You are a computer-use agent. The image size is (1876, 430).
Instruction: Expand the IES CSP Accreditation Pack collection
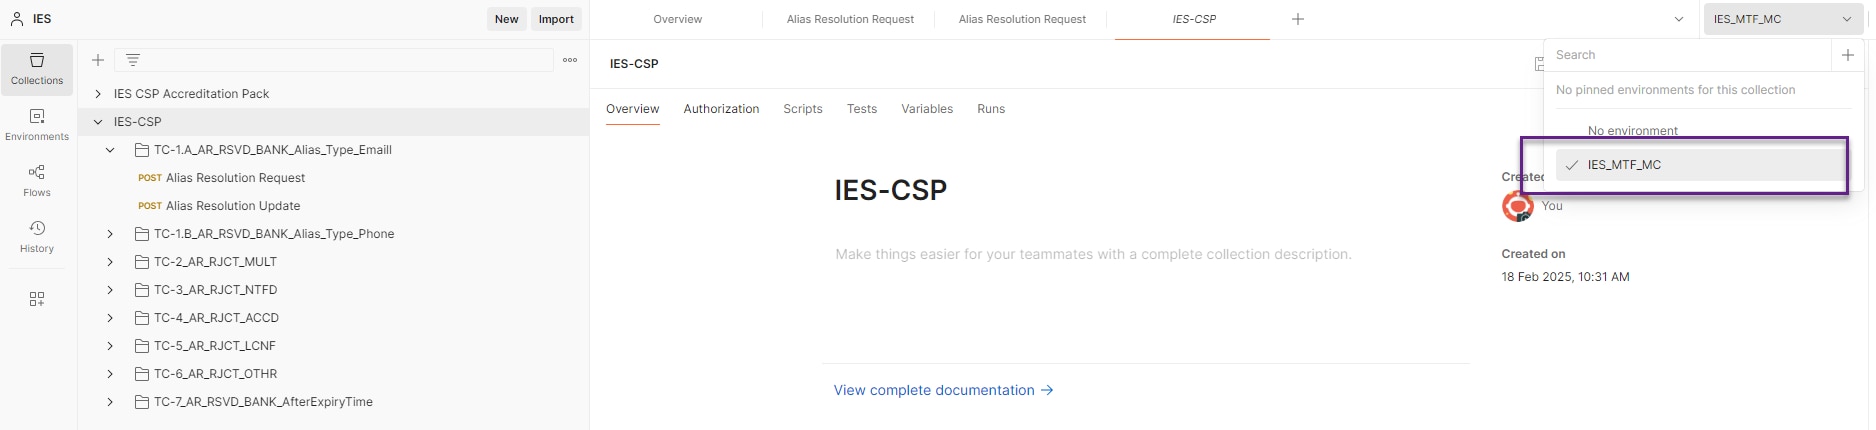click(98, 94)
